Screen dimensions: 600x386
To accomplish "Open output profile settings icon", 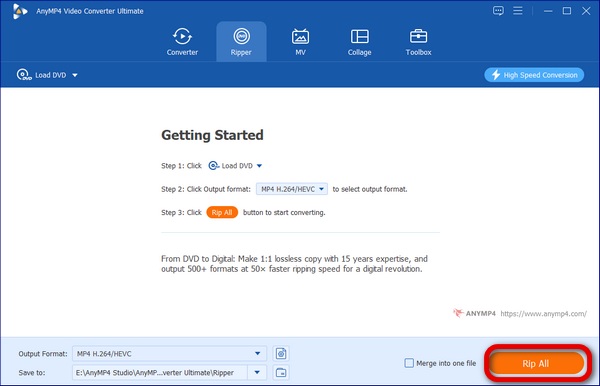I will tap(281, 353).
